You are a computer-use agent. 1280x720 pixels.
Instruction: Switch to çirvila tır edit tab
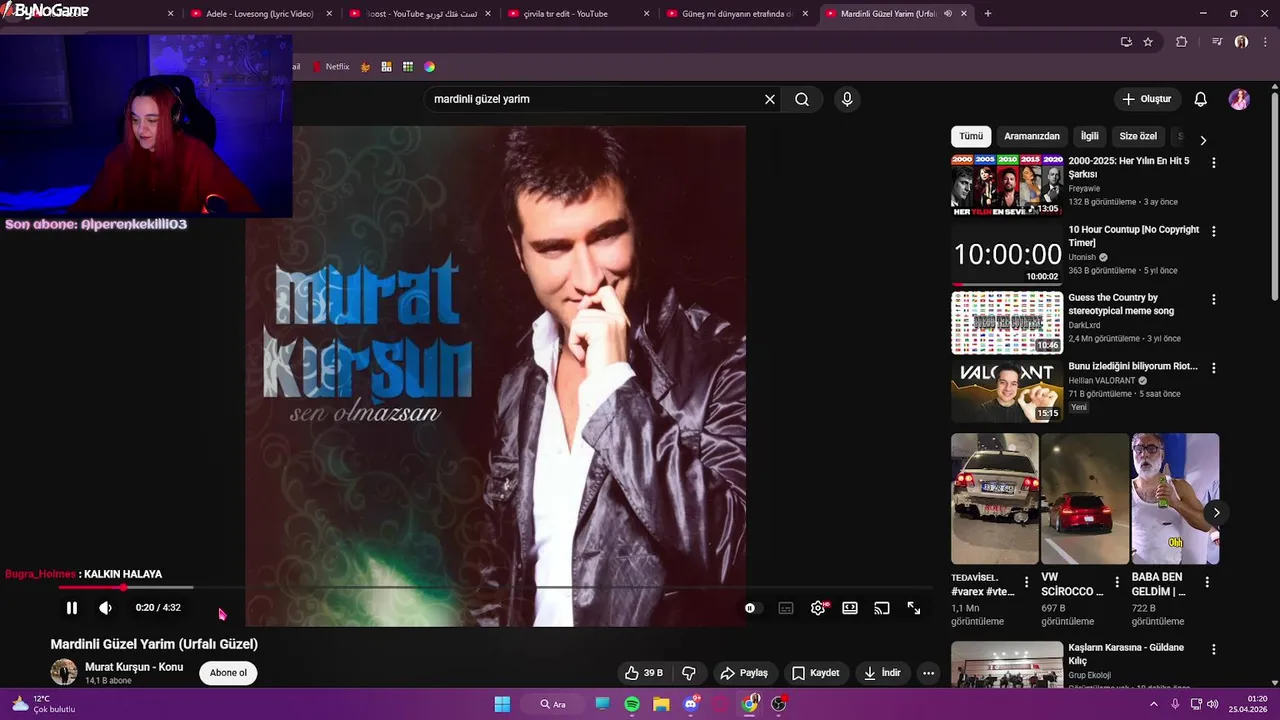pos(574,14)
